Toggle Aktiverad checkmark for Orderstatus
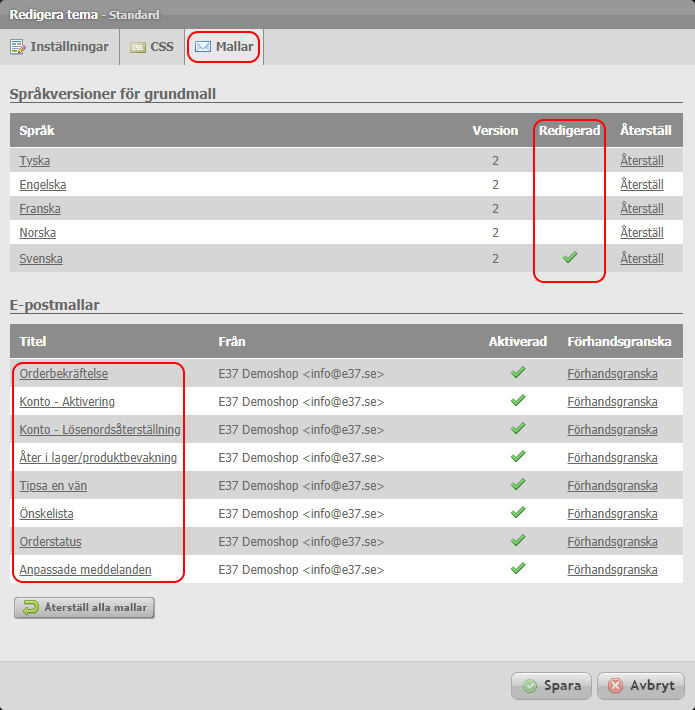The height and width of the screenshot is (710, 695). click(x=518, y=540)
